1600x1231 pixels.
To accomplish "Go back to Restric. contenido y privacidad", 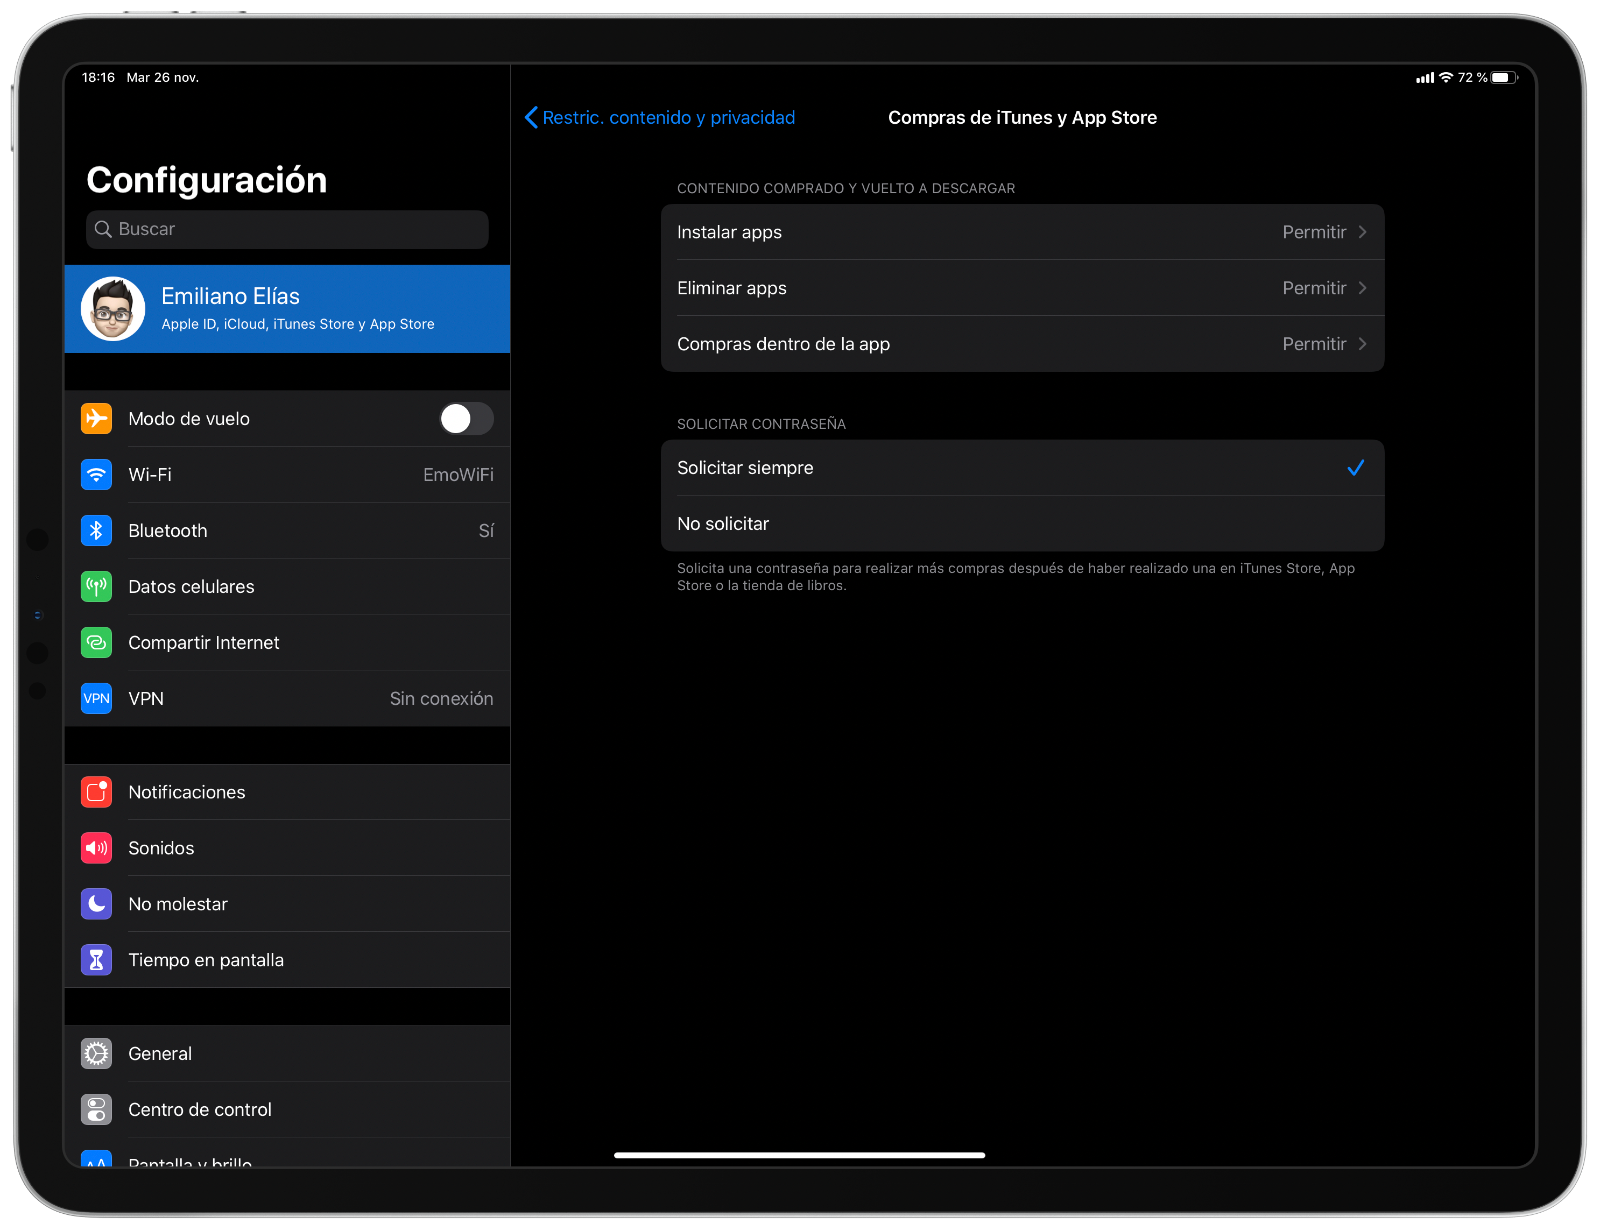I will (x=660, y=118).
